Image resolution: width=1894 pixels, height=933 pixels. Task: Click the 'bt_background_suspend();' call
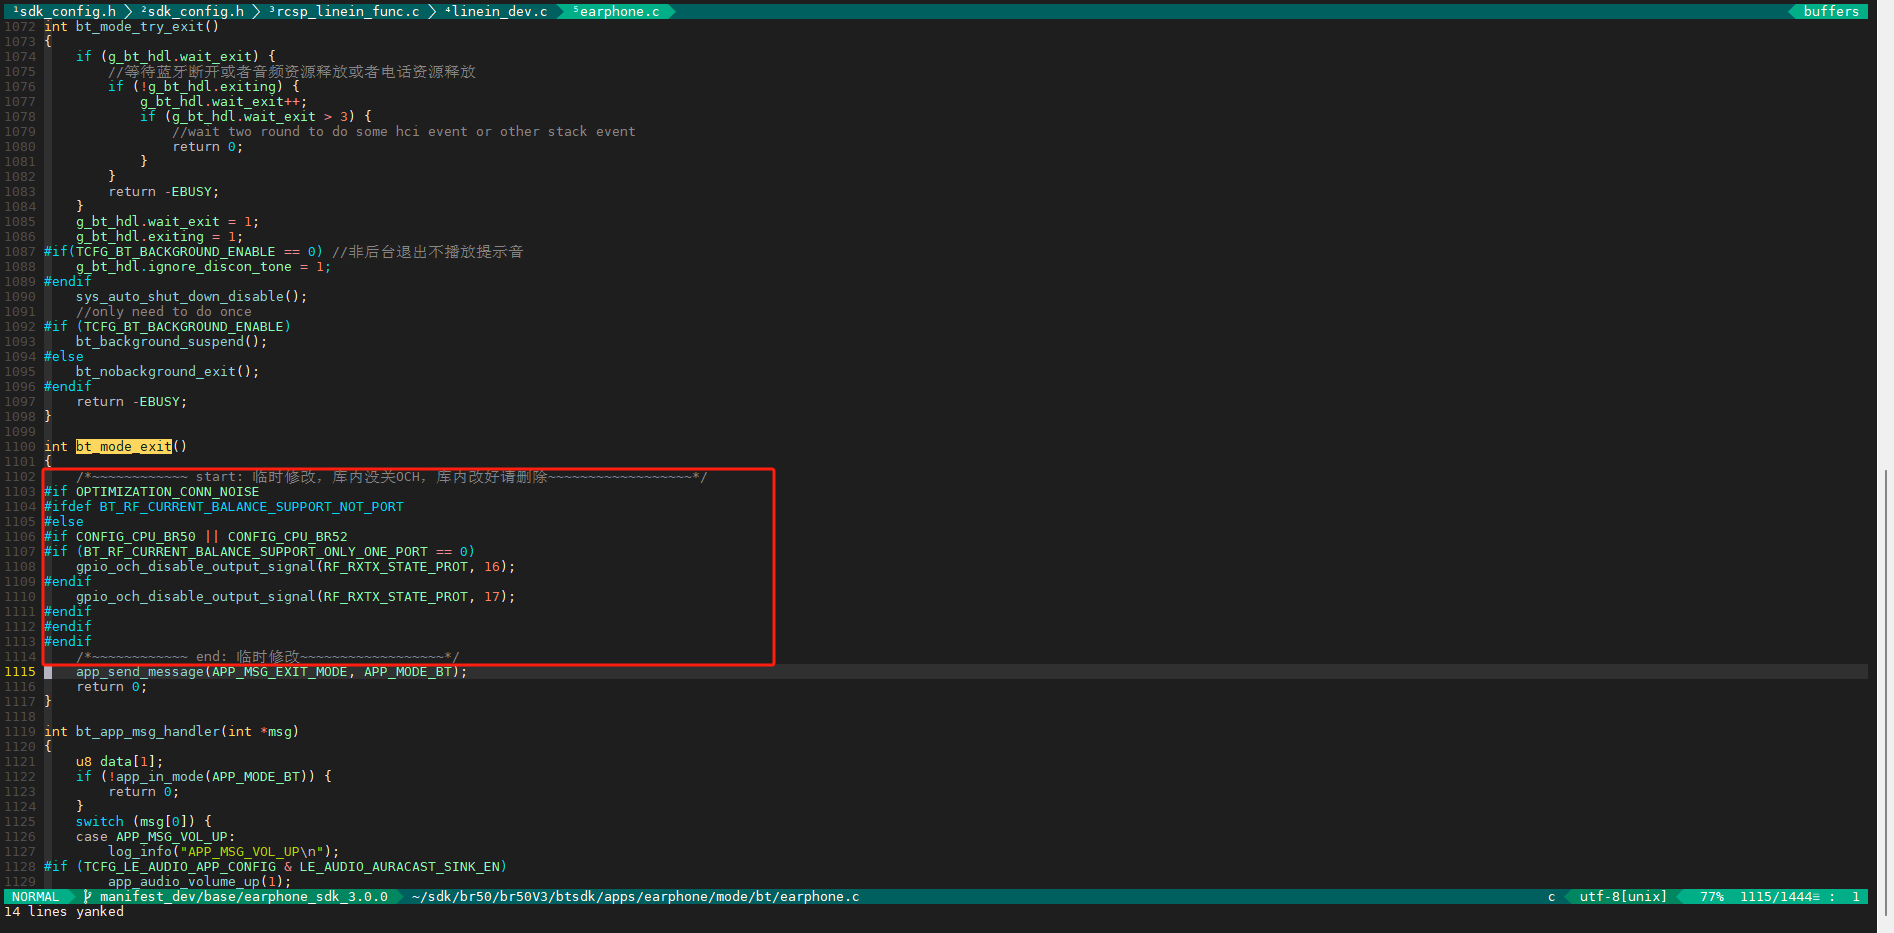click(172, 341)
